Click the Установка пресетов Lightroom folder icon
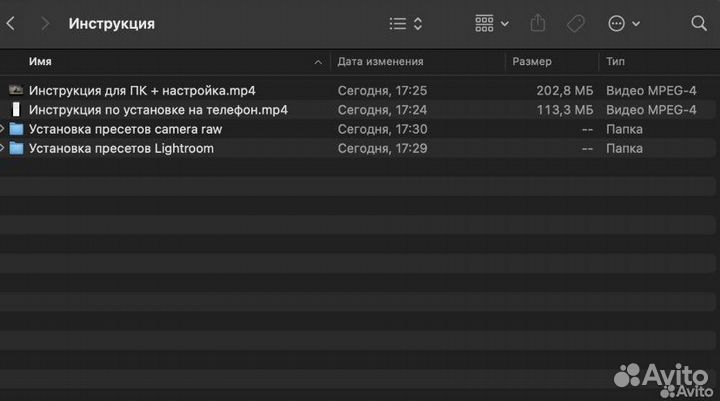720x401 pixels. [16, 148]
